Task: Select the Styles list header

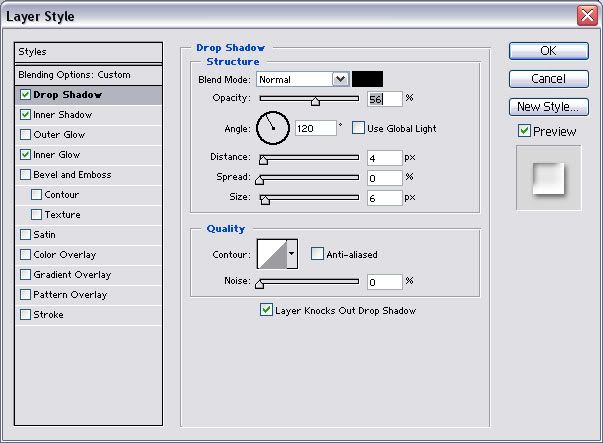Action: point(88,52)
